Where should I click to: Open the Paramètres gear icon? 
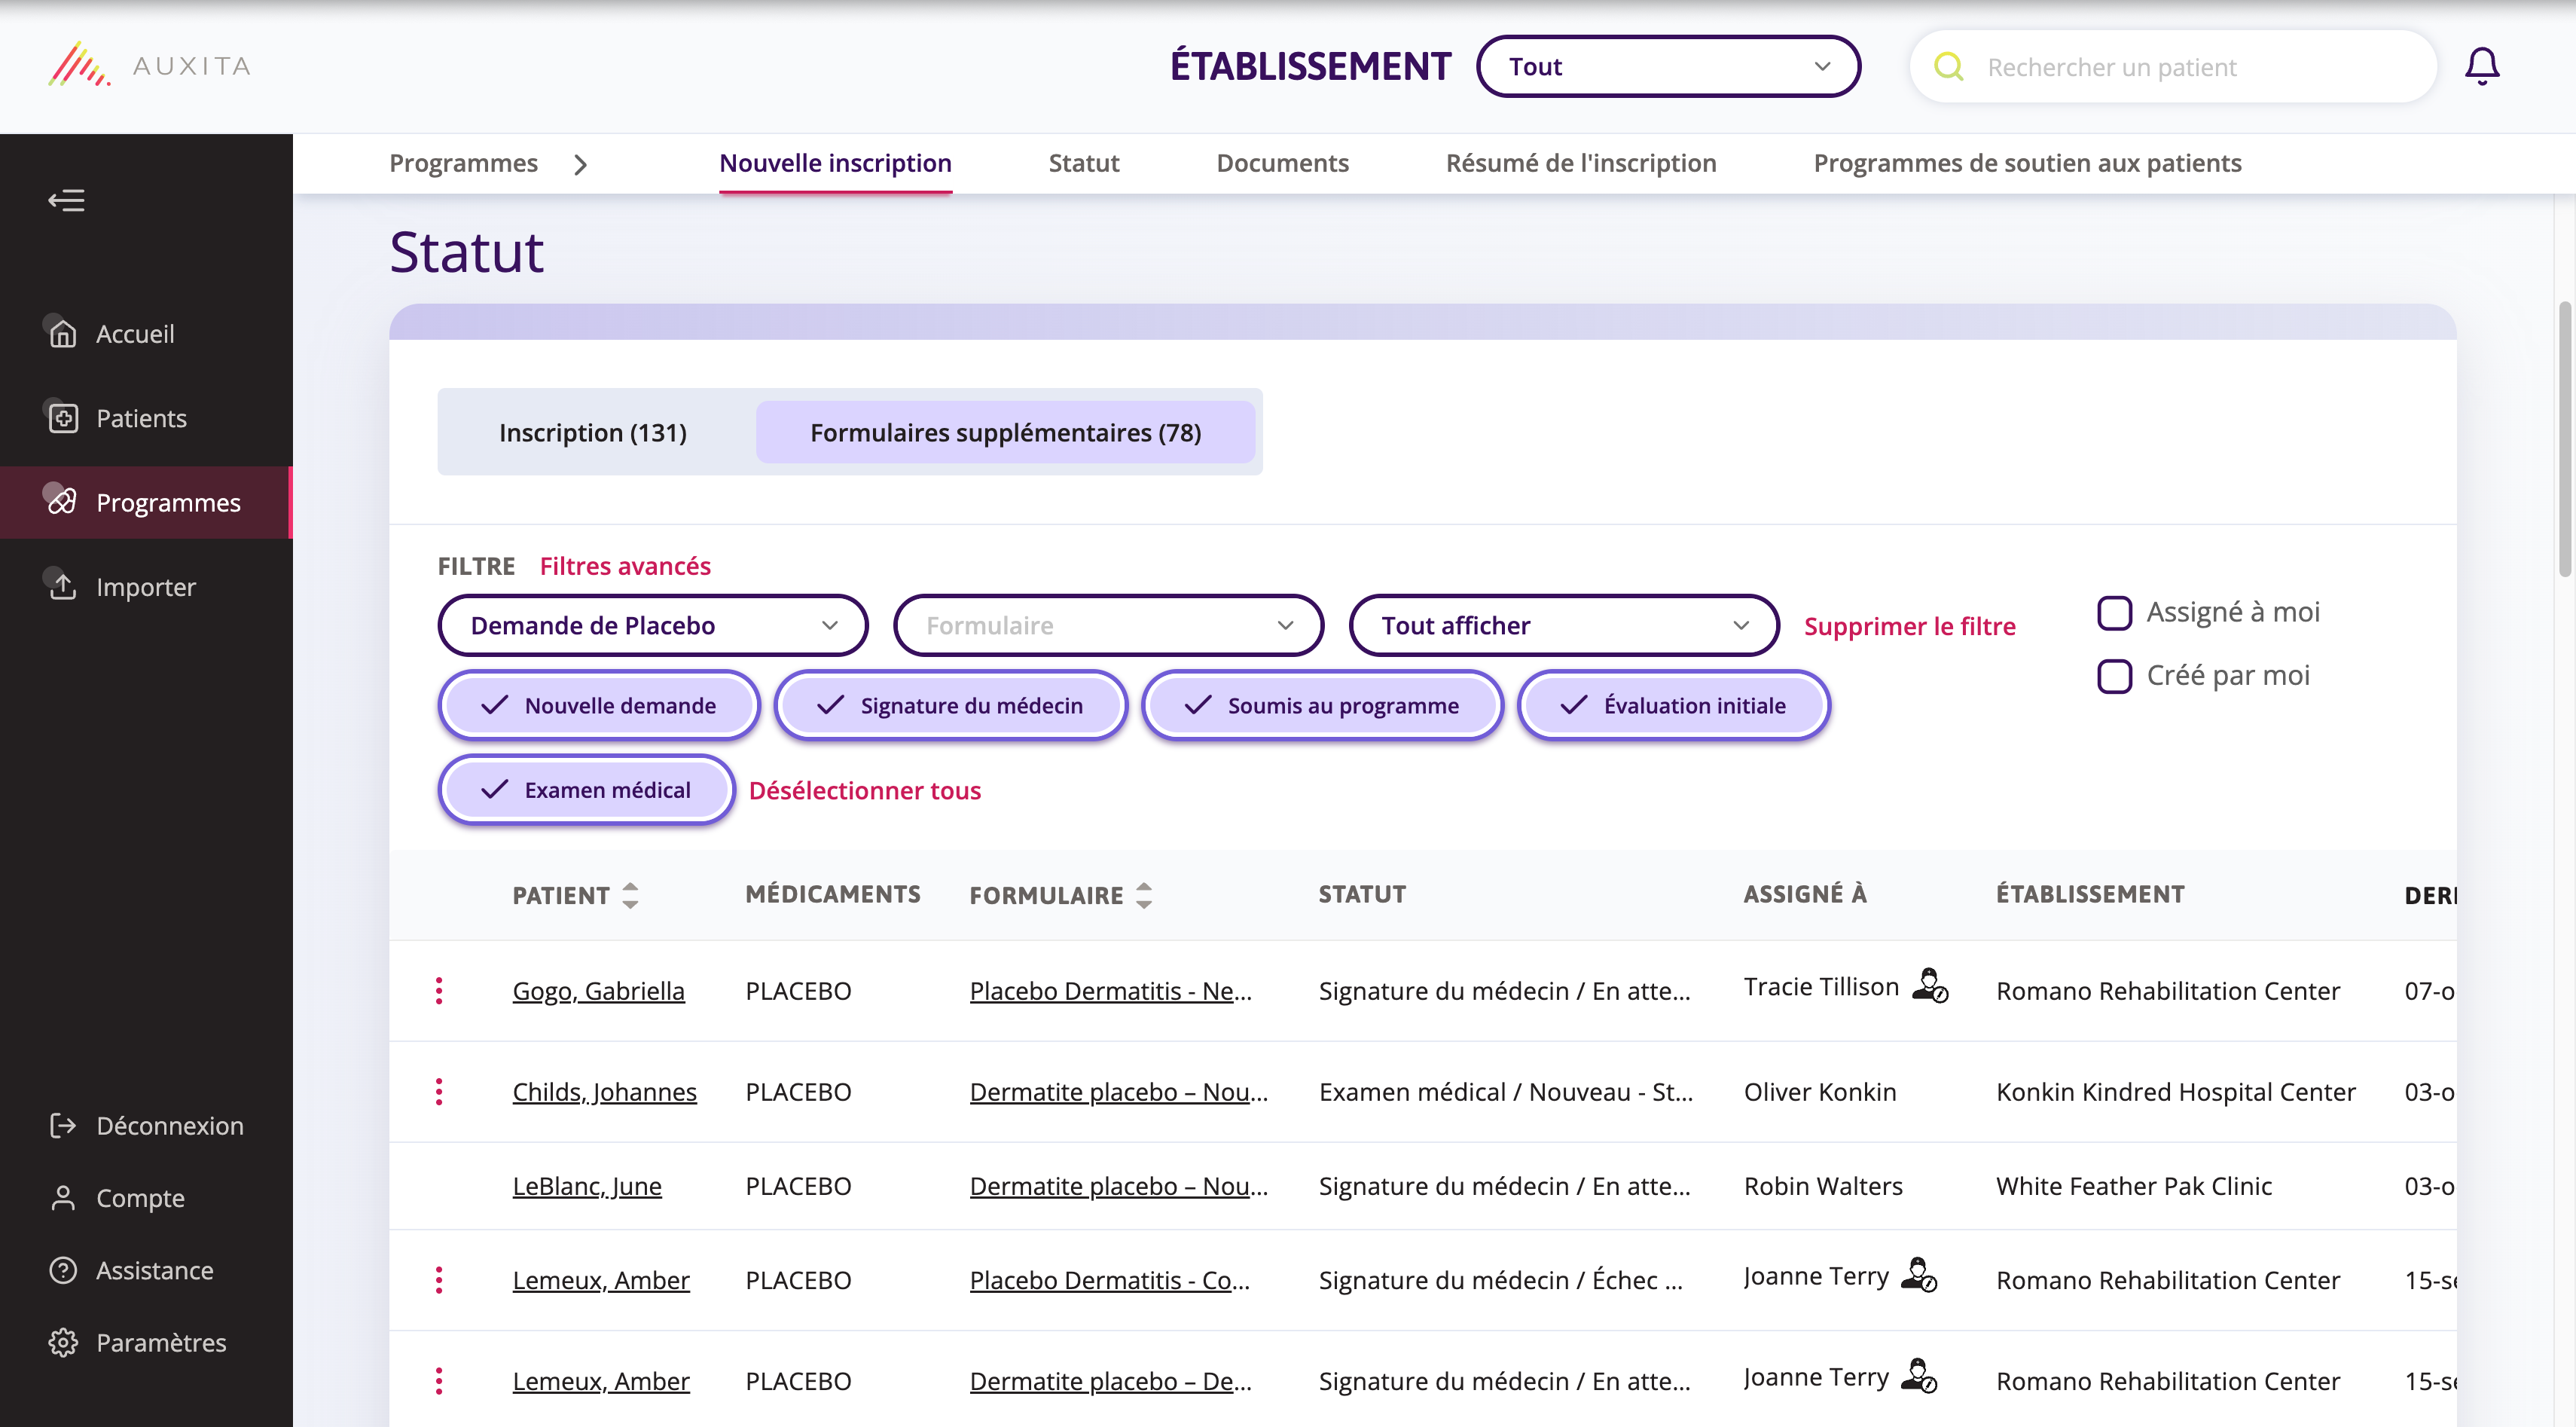63,1343
